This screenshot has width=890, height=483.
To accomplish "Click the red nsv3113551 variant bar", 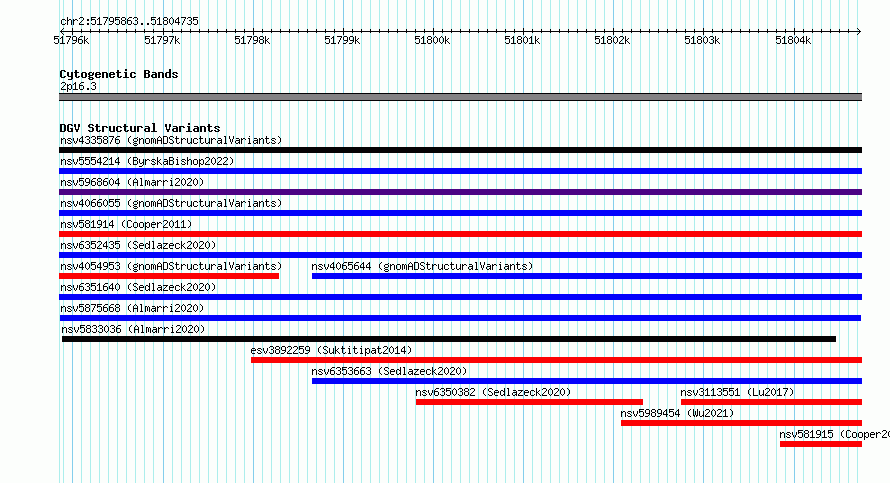I will click(x=771, y=402).
